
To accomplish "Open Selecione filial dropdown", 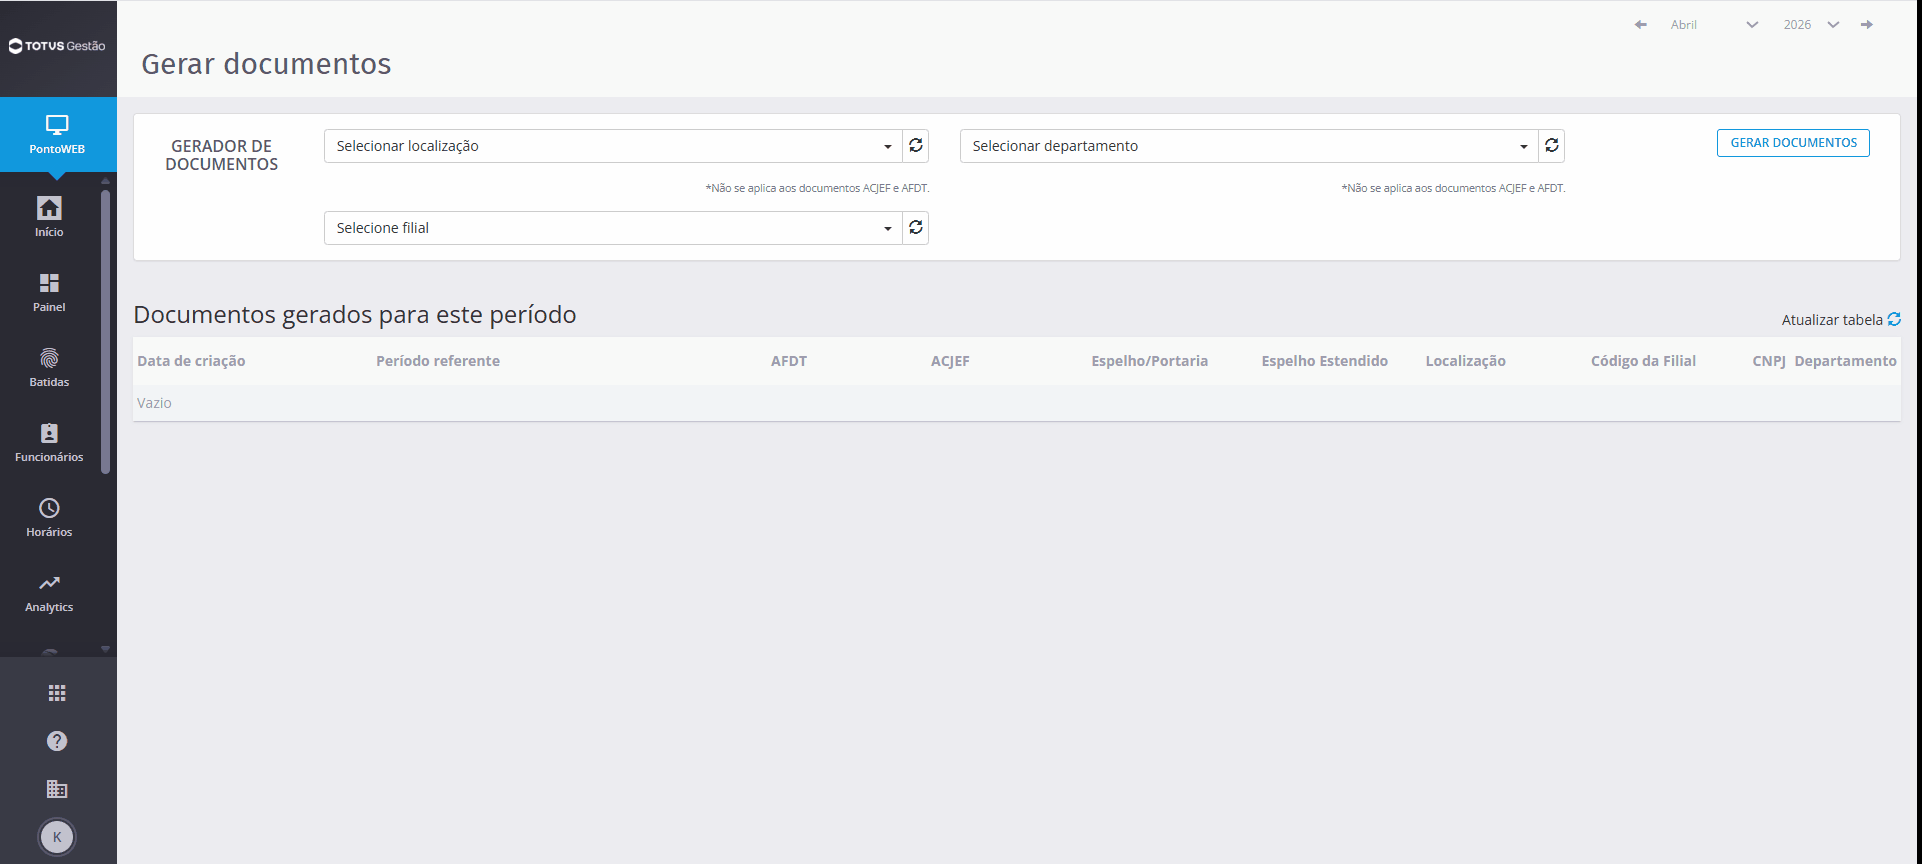I will [x=613, y=228].
